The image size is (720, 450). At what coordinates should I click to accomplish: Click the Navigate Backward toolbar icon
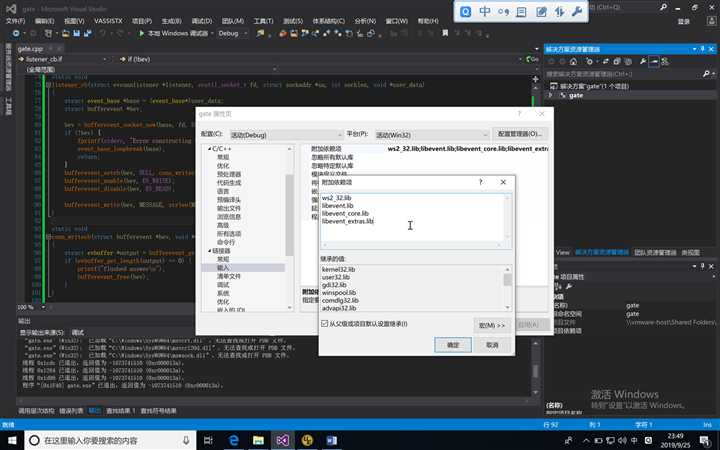coord(16,33)
